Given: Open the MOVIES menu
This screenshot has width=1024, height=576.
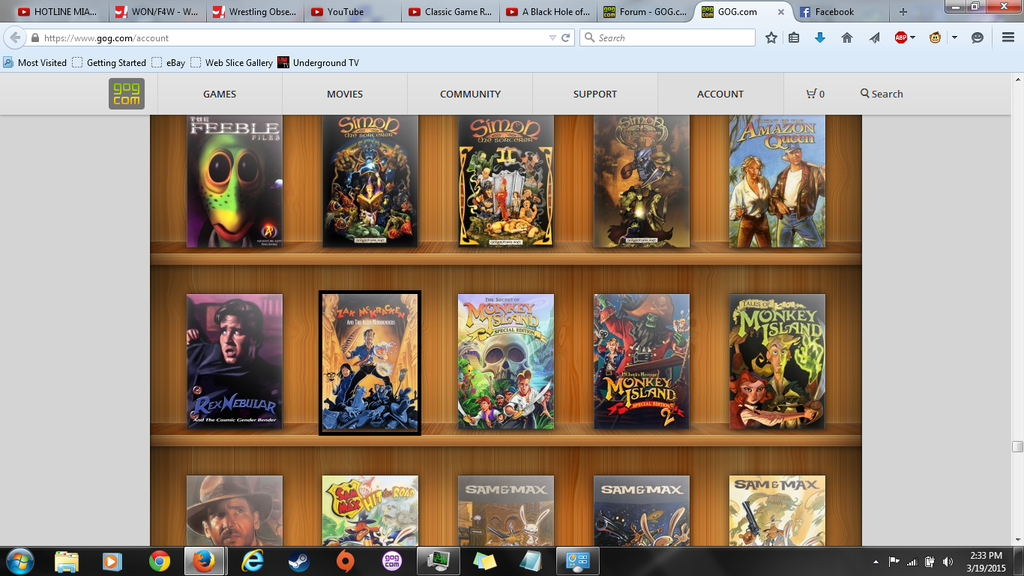Looking at the screenshot, I should tap(345, 94).
